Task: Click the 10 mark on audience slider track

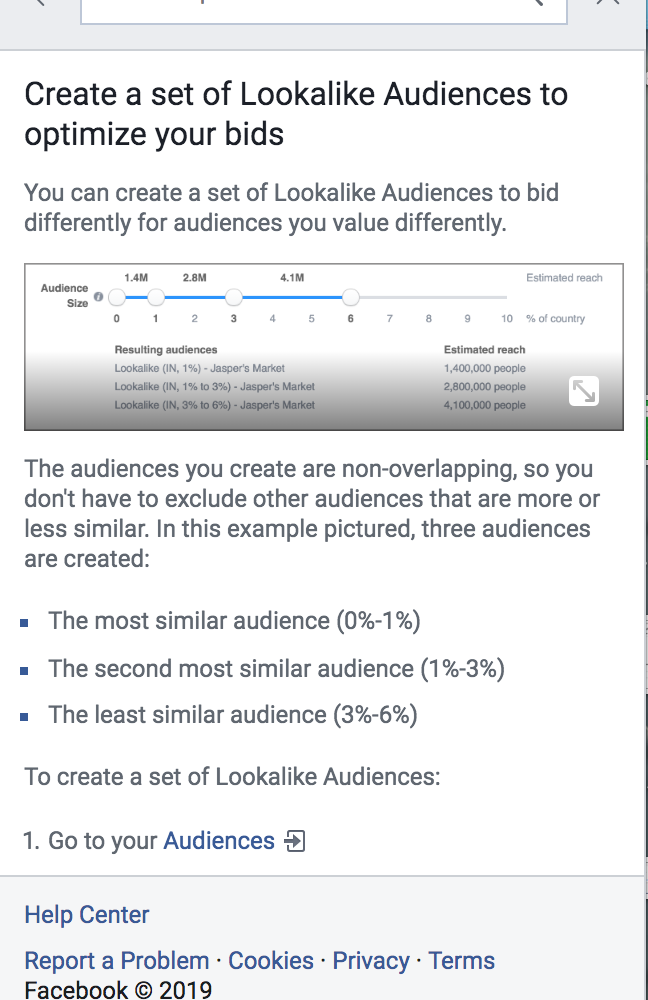Action: tap(506, 318)
